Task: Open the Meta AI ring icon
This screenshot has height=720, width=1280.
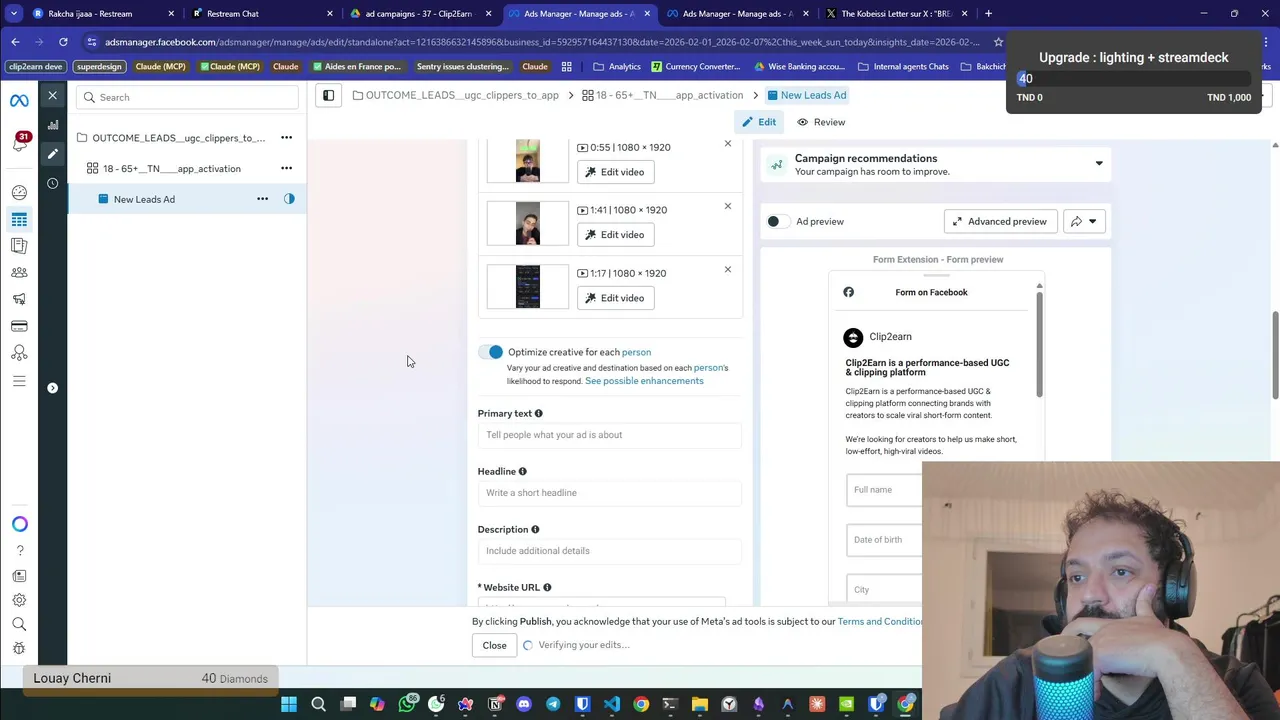Action: [x=19, y=524]
